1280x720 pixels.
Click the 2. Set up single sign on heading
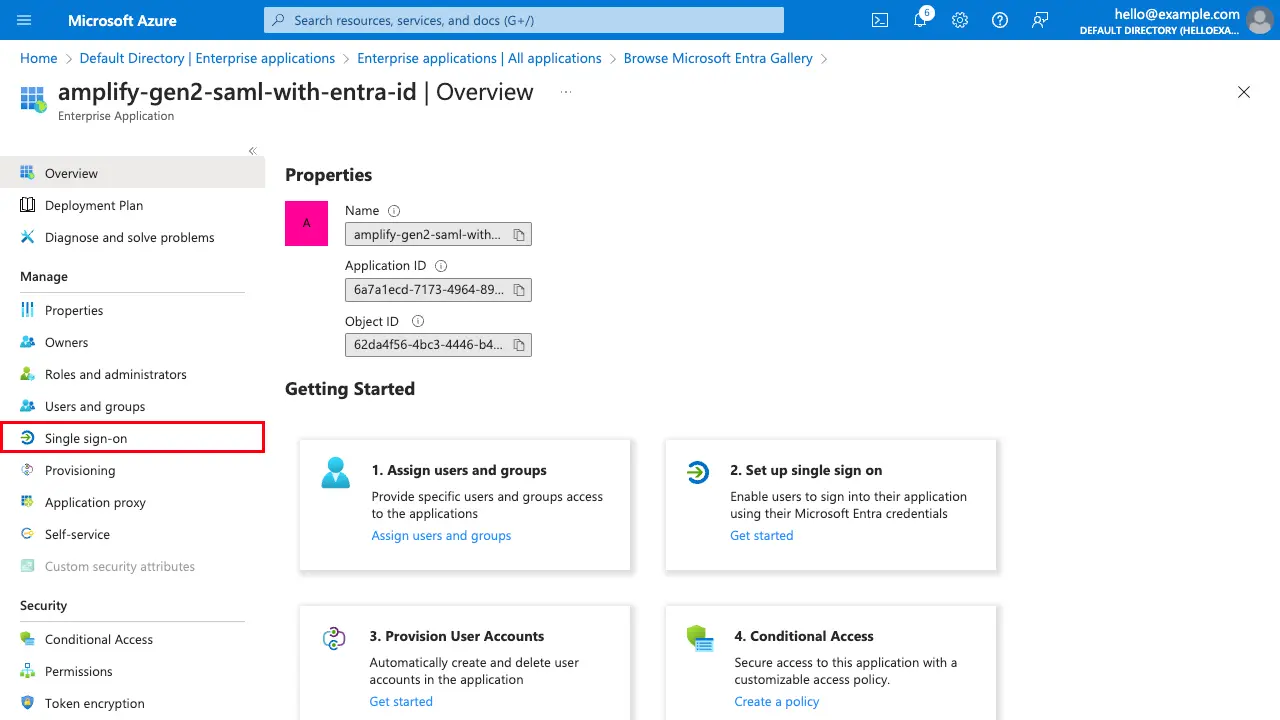(806, 470)
